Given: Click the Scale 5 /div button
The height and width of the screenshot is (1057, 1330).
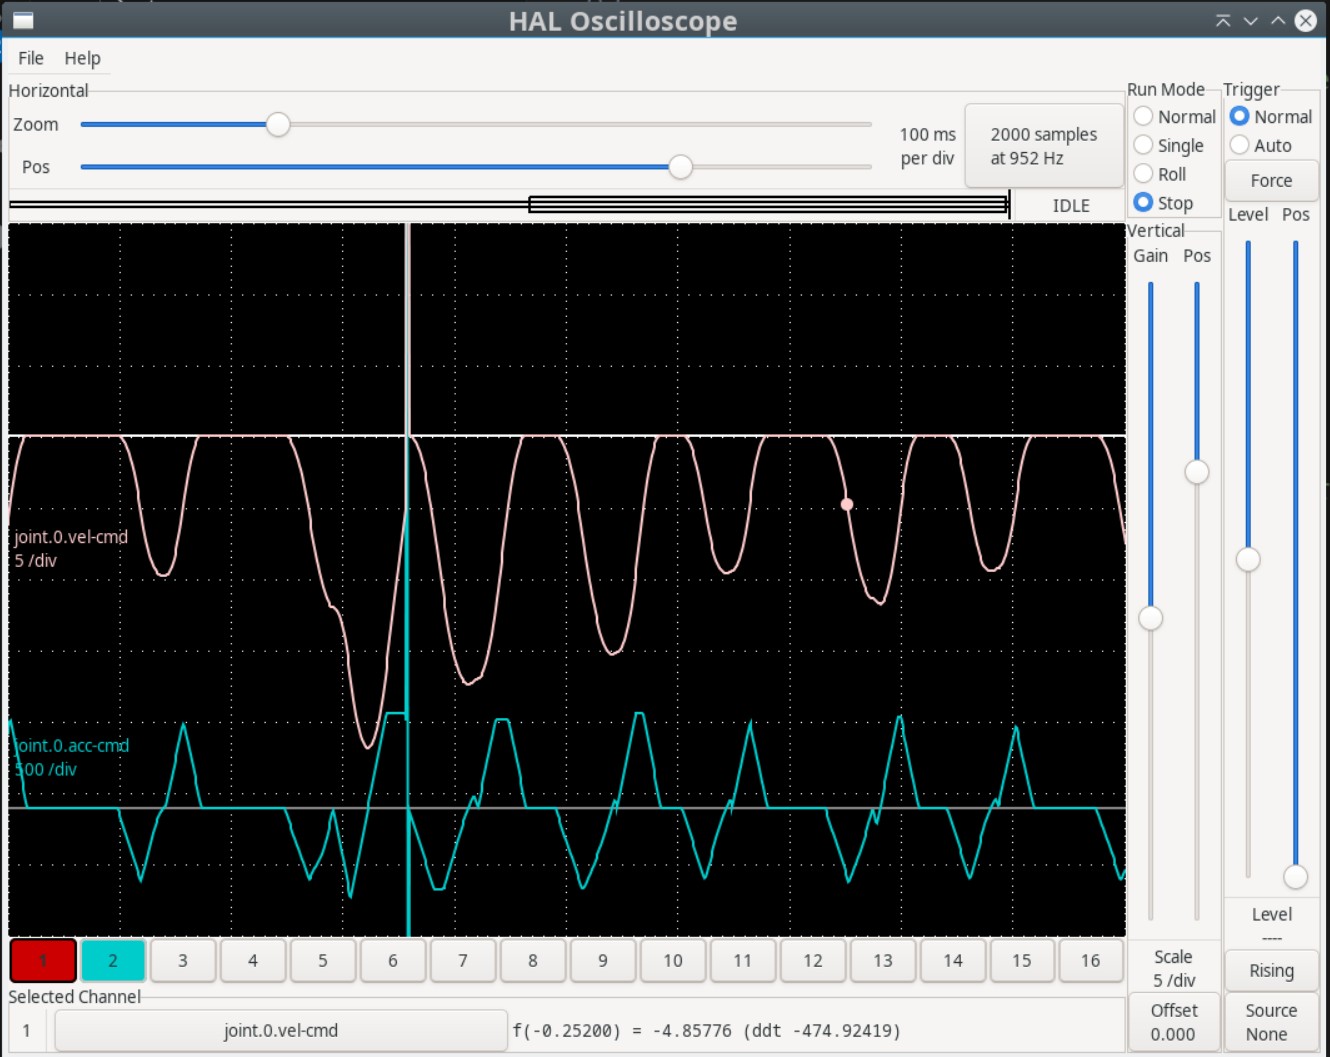Looking at the screenshot, I should [x=1173, y=968].
